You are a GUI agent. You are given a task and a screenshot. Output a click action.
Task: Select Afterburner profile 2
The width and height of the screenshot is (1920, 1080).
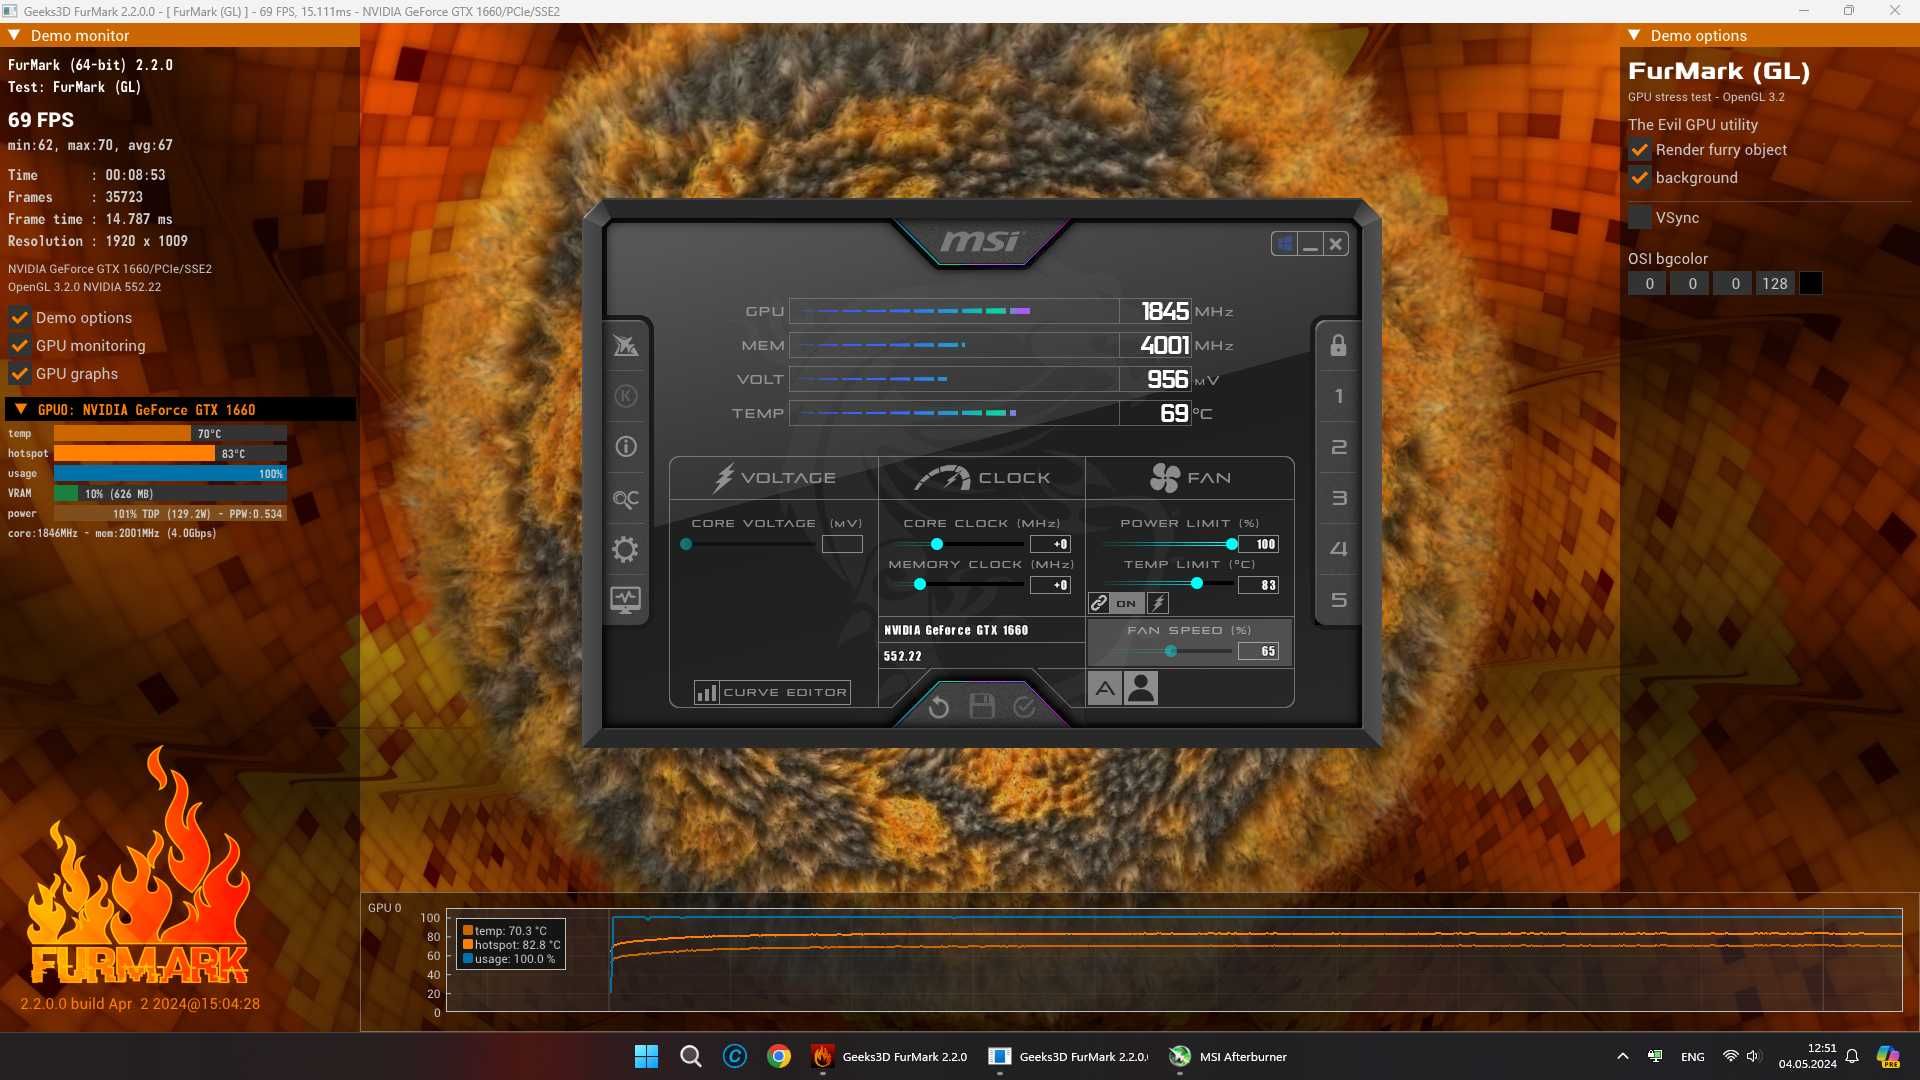[1338, 447]
